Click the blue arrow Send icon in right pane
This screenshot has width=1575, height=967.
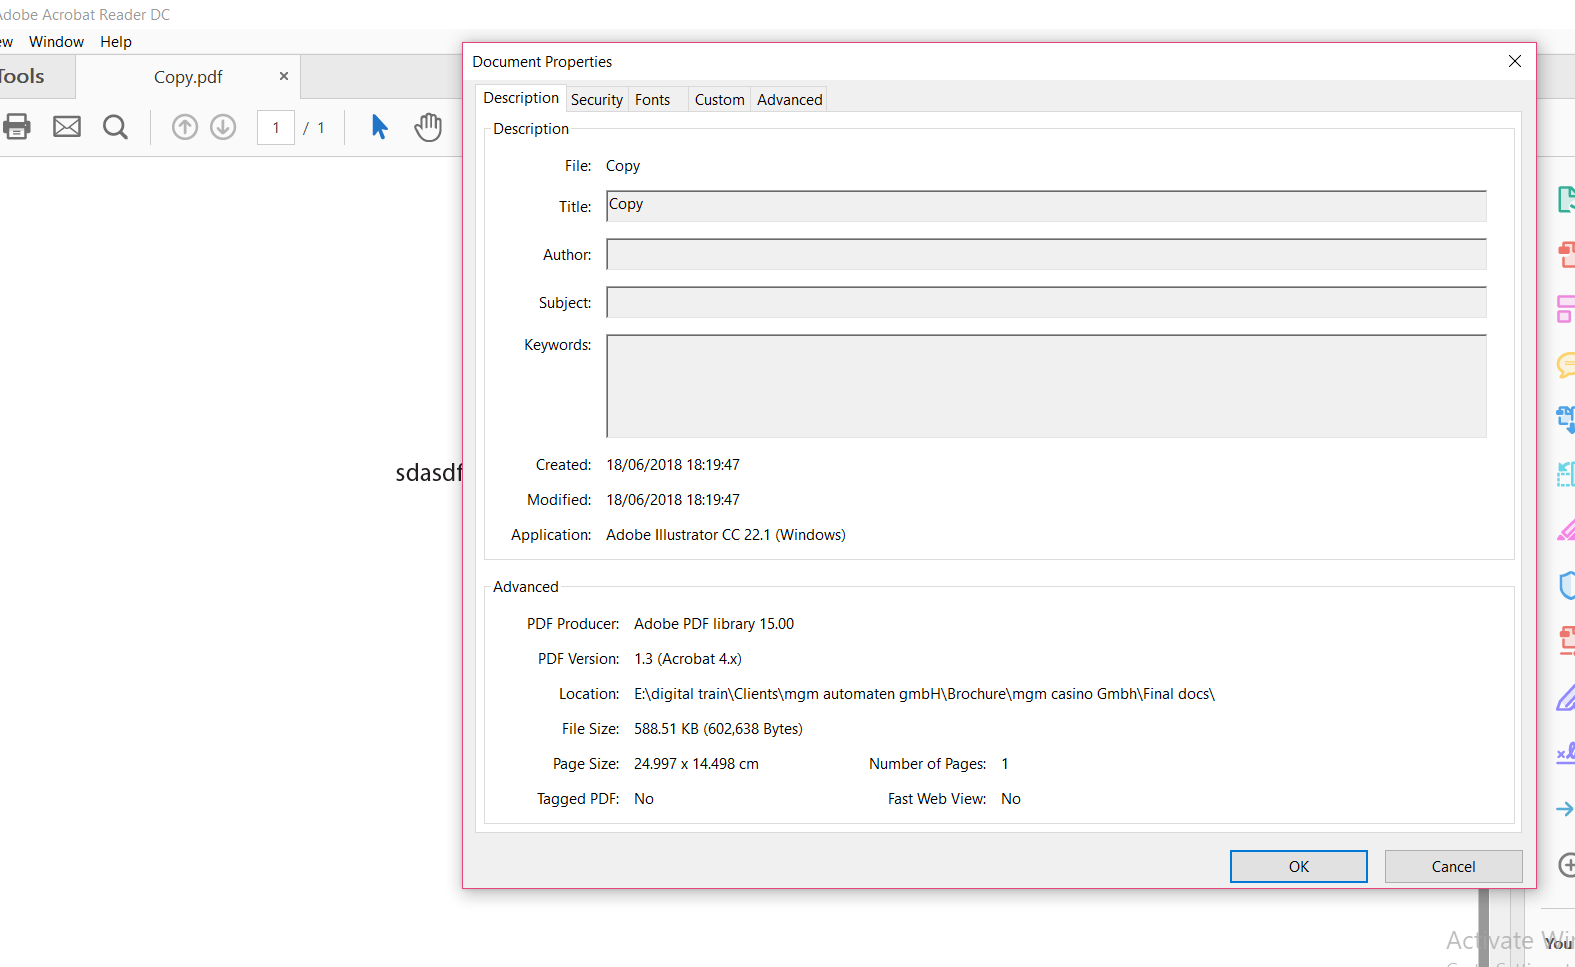point(1566,809)
